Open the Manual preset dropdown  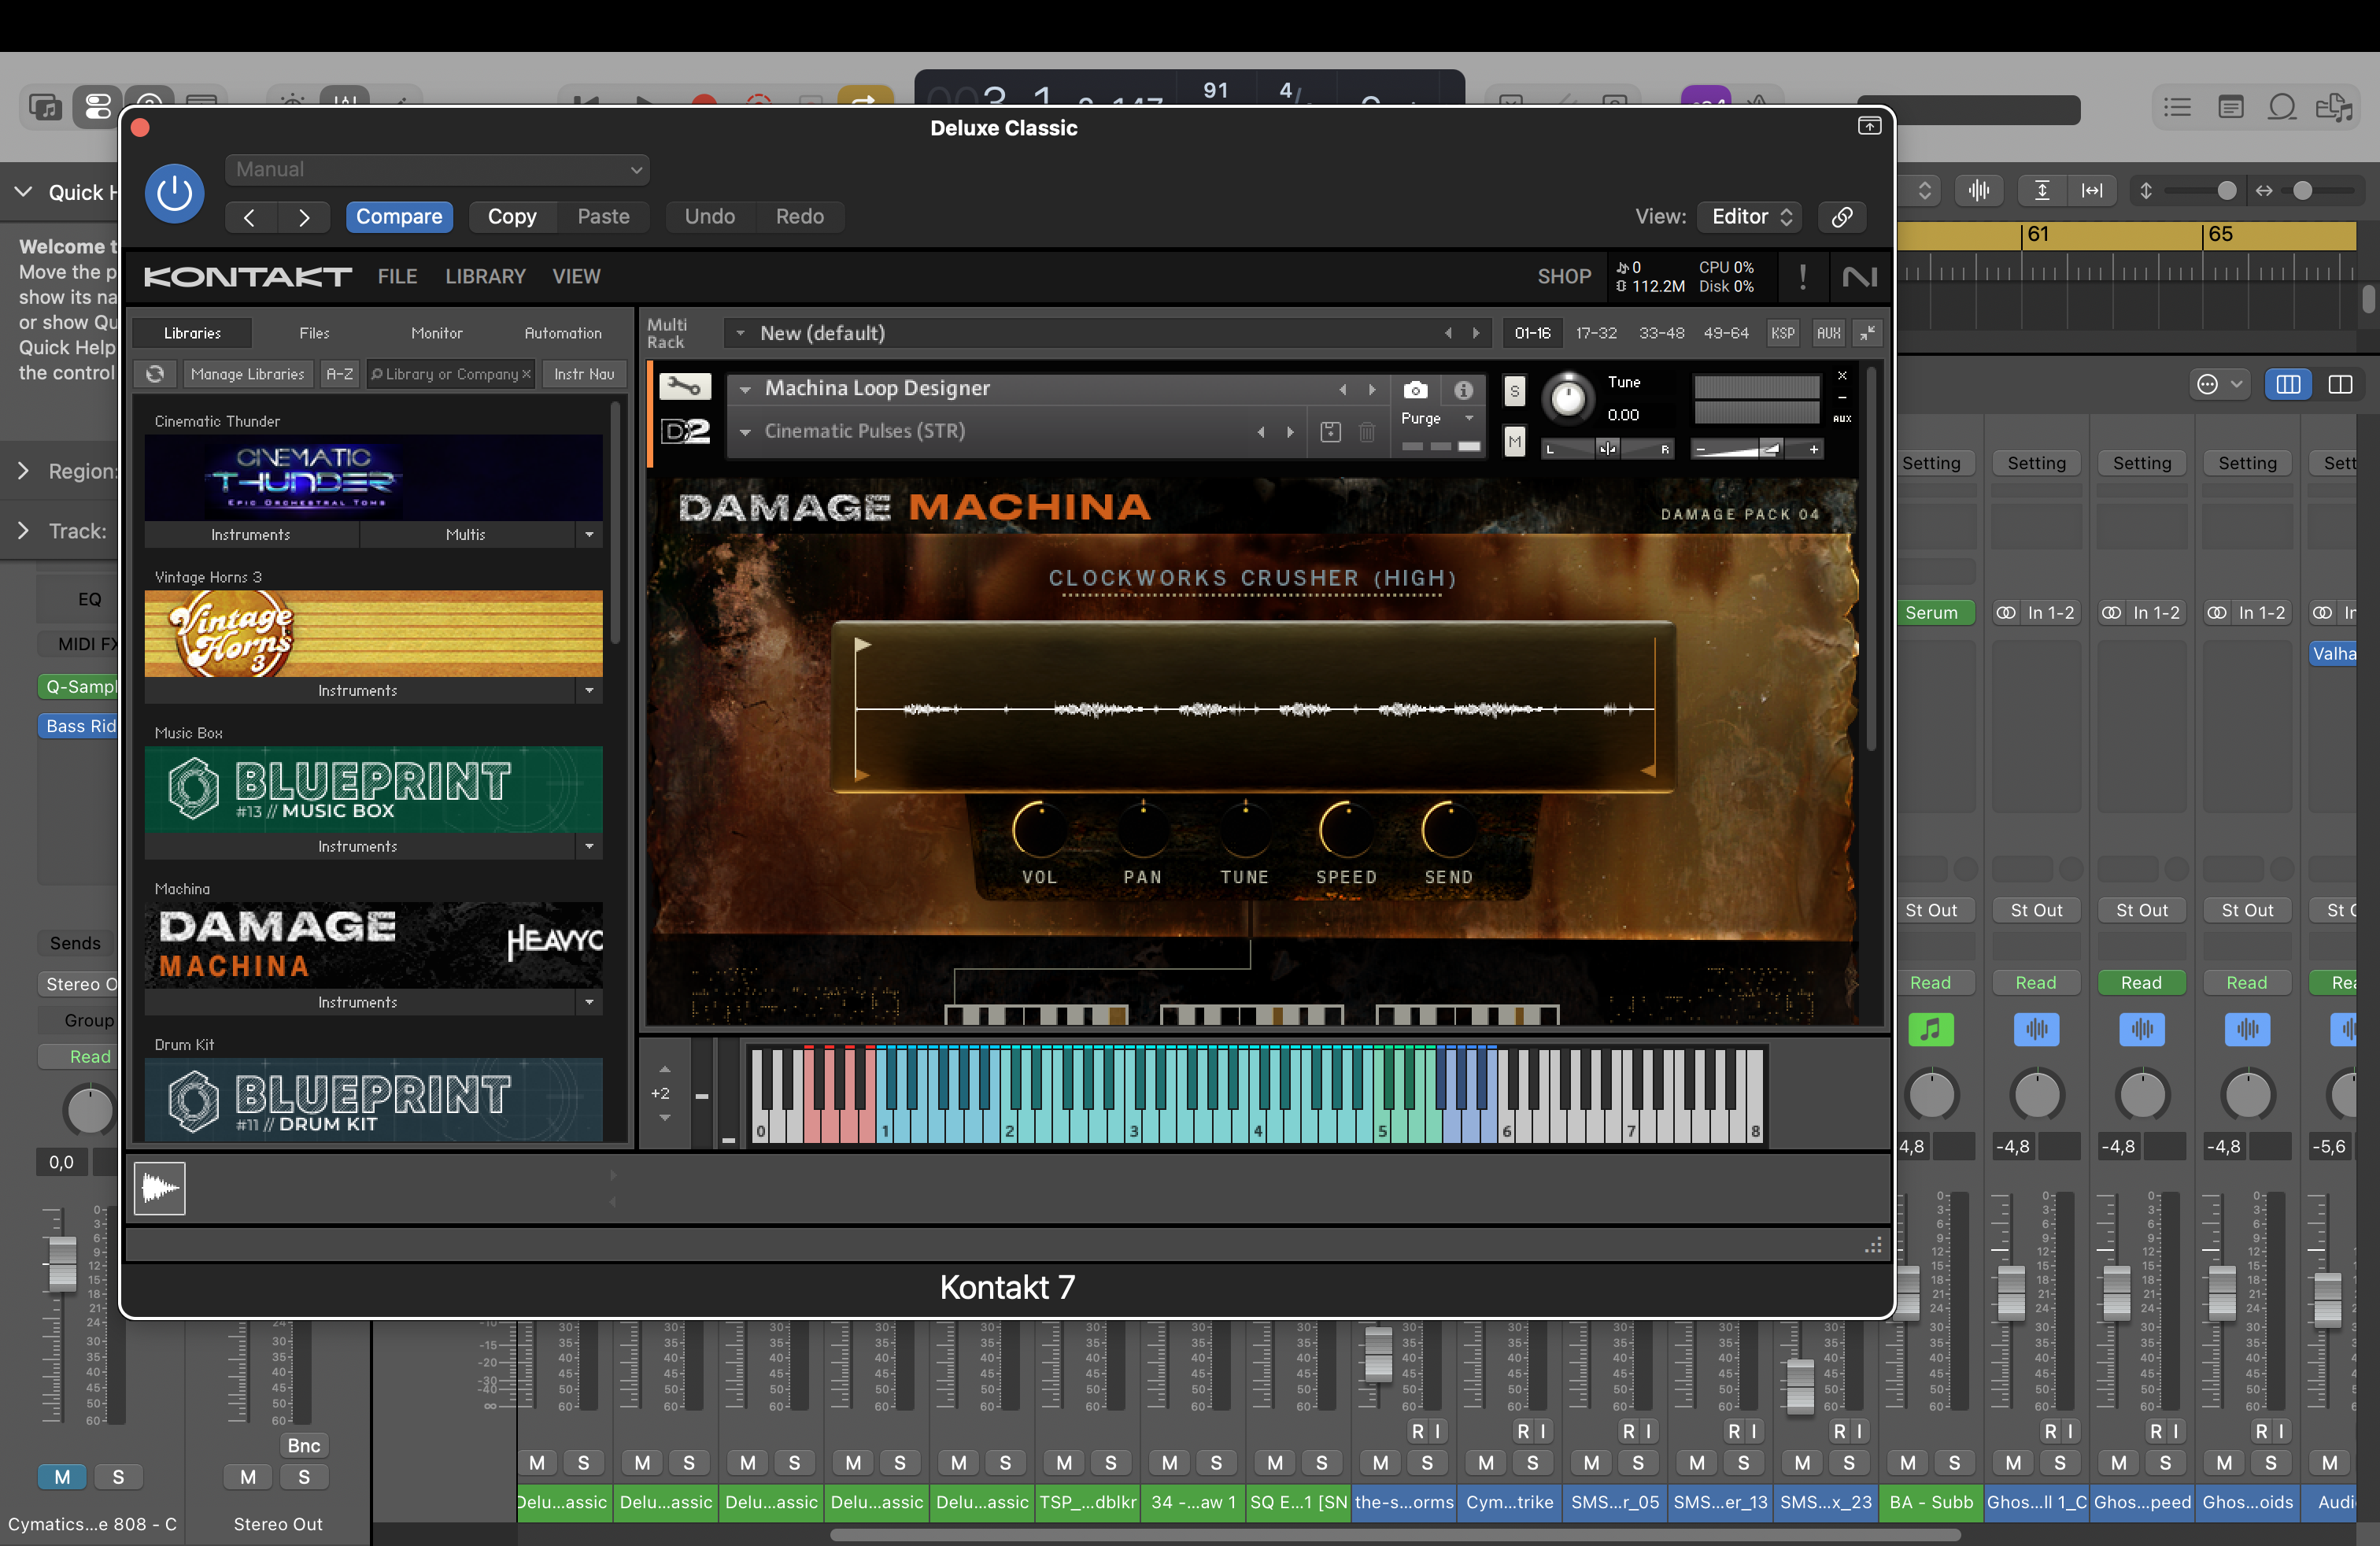[x=437, y=170]
